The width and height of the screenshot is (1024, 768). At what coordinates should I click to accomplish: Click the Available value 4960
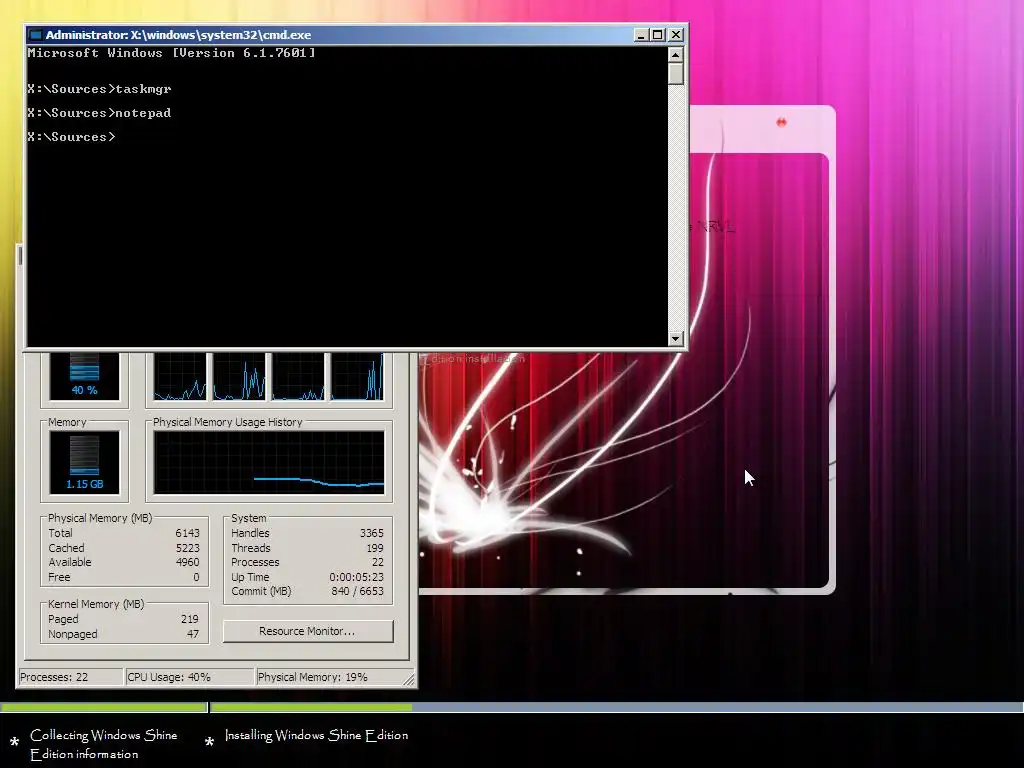pos(187,562)
